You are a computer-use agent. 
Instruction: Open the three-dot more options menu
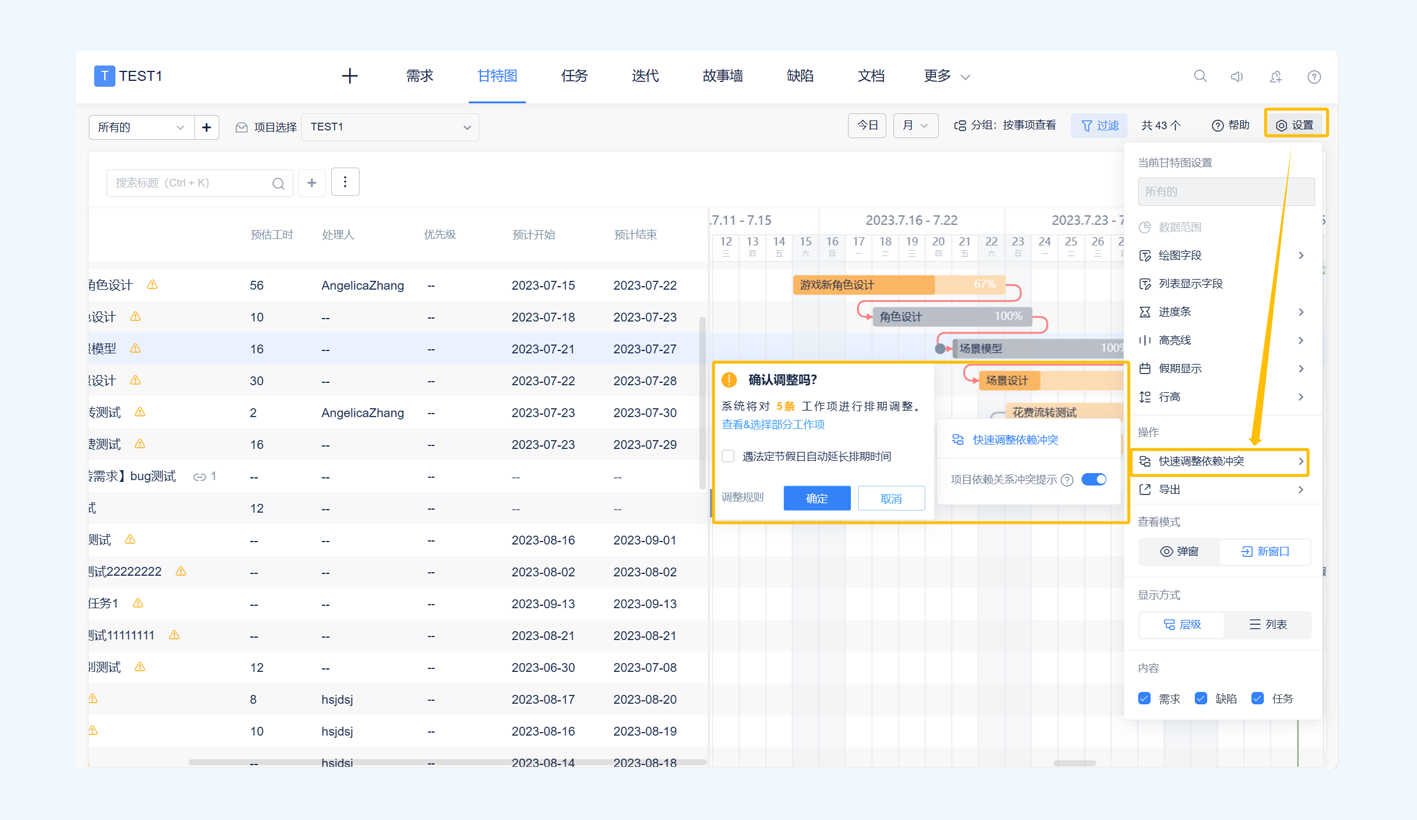[x=345, y=182]
